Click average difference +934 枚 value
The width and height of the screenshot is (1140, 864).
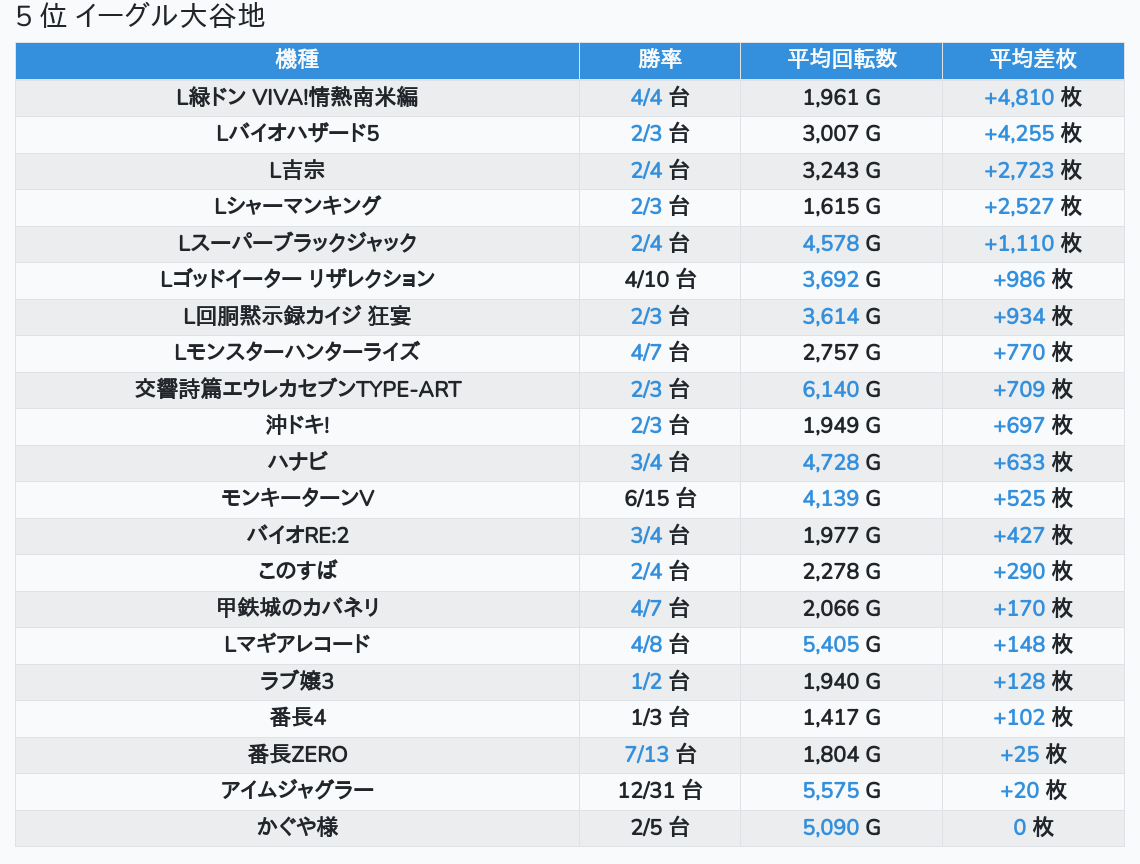[1032, 316]
